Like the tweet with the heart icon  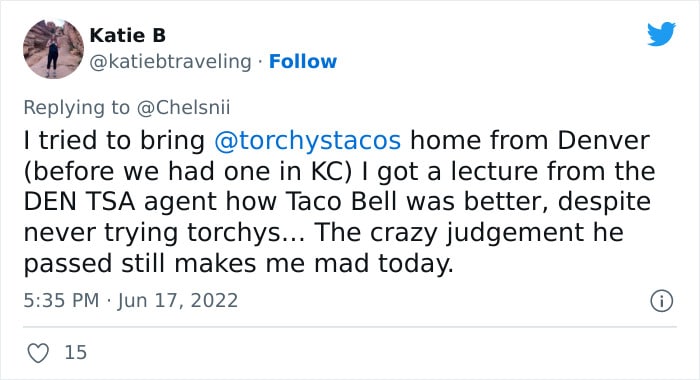pyautogui.click(x=38, y=353)
